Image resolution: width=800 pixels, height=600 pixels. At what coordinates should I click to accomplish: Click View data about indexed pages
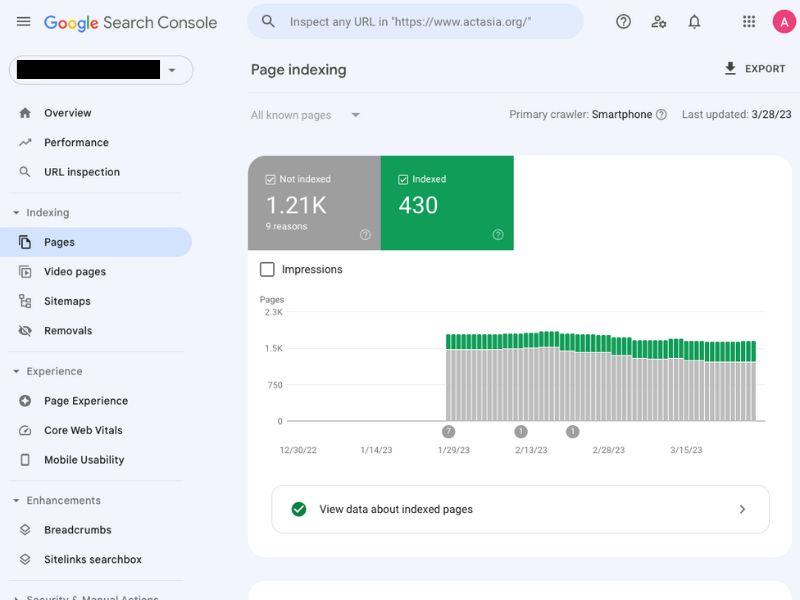pos(520,509)
